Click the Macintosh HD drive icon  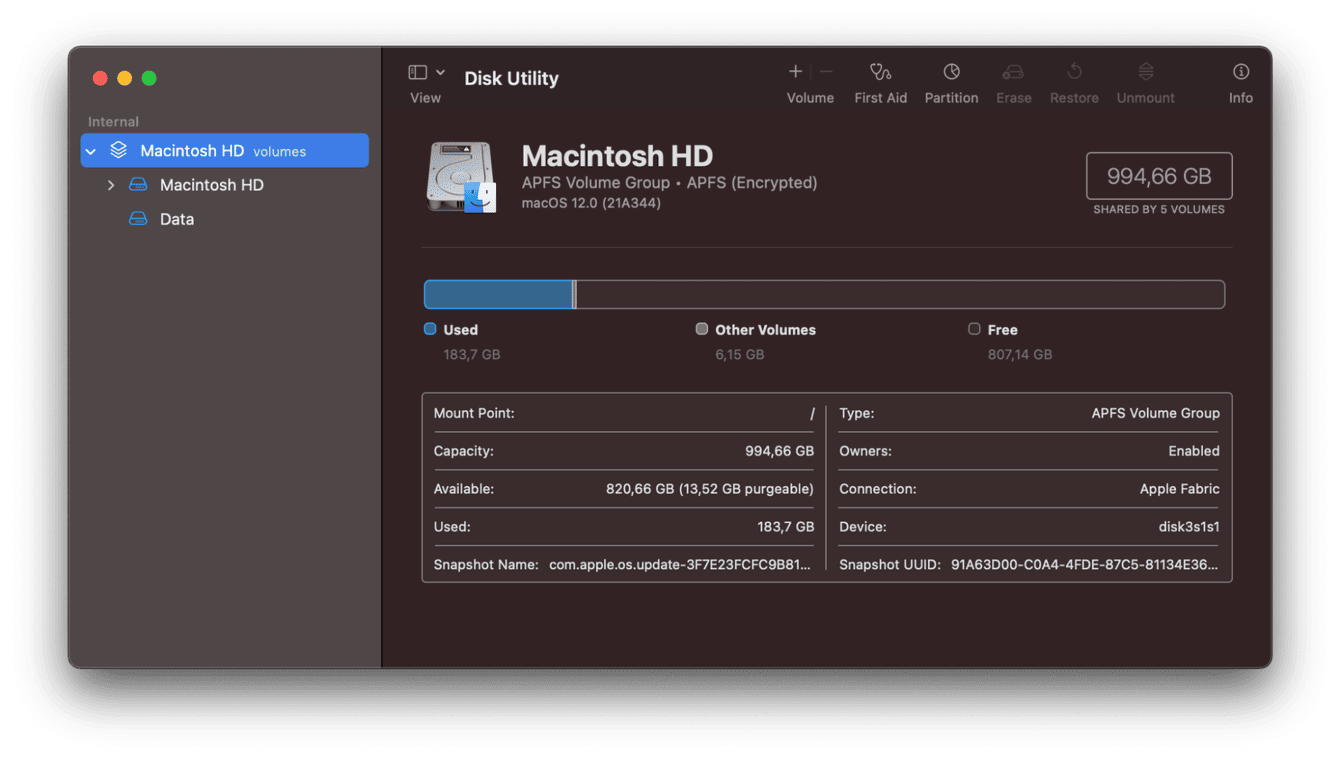(x=461, y=177)
